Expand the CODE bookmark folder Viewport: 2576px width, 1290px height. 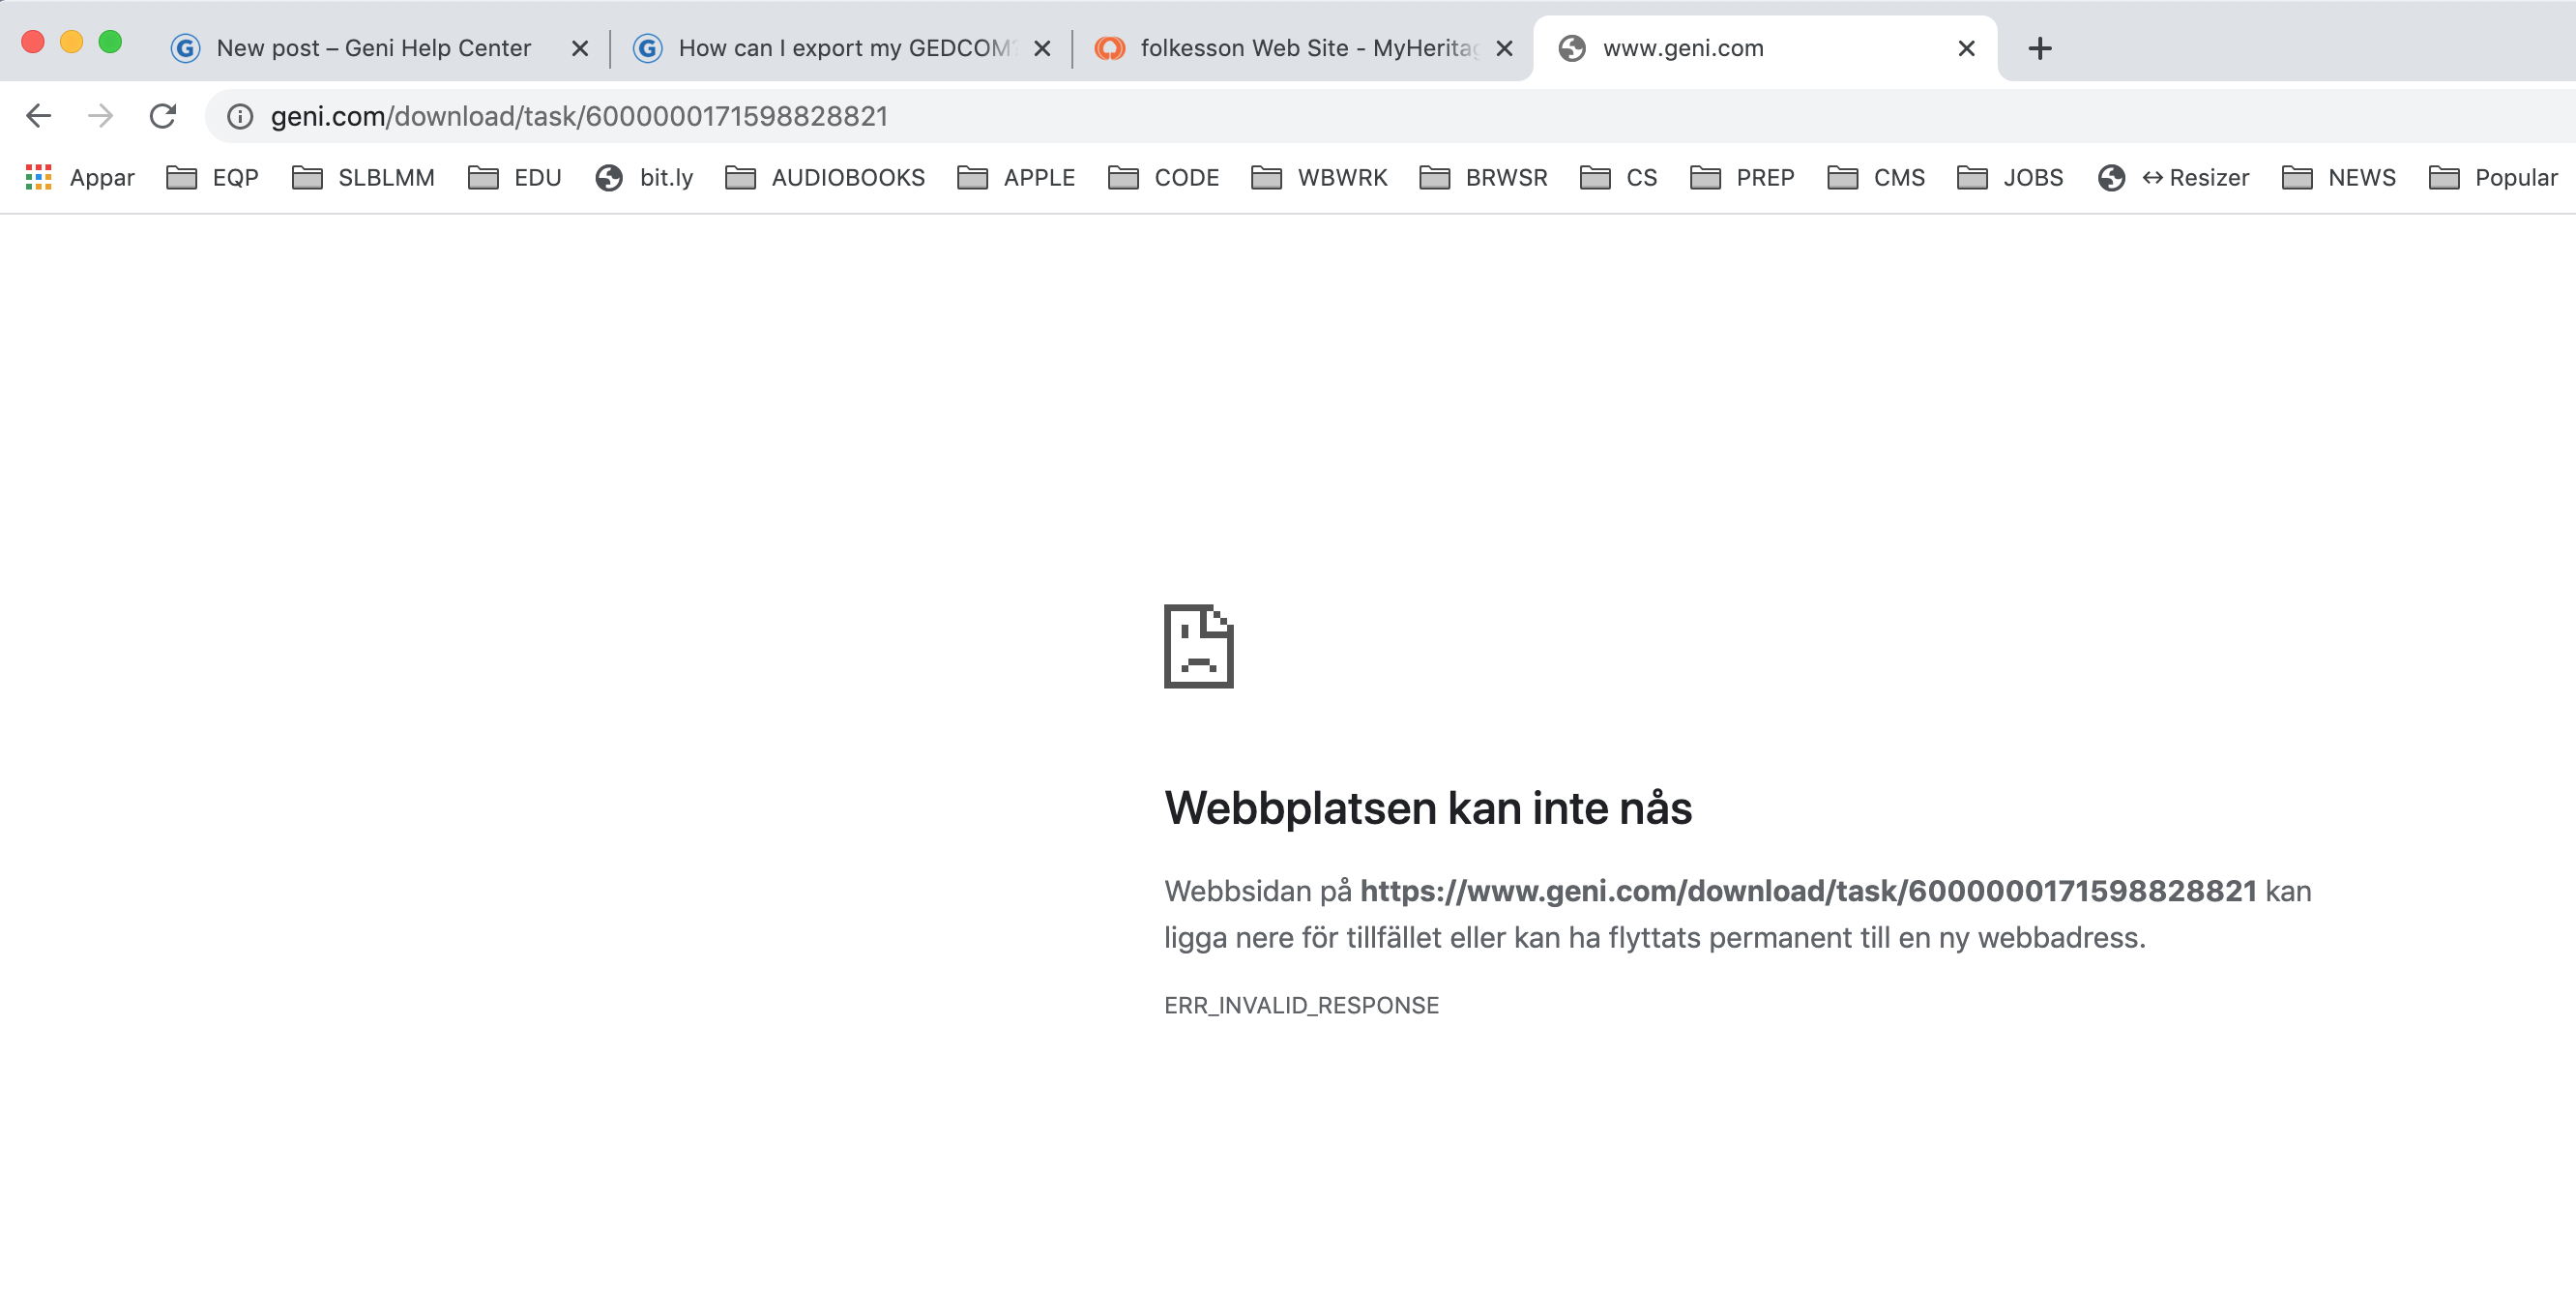(x=1163, y=177)
